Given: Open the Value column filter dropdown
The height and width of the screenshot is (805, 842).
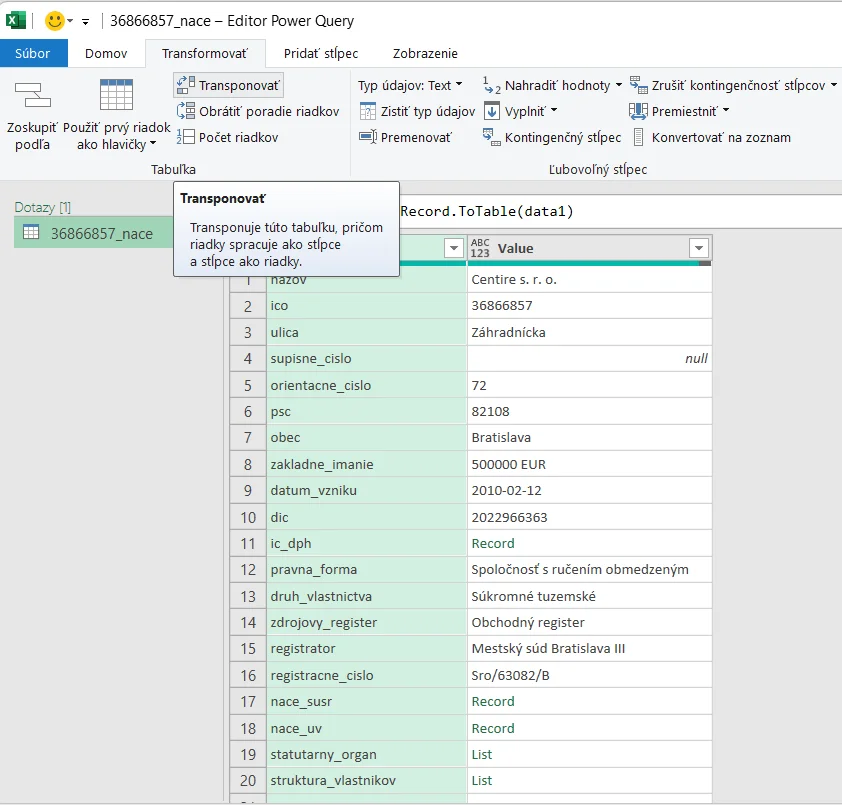Looking at the screenshot, I should 699,248.
